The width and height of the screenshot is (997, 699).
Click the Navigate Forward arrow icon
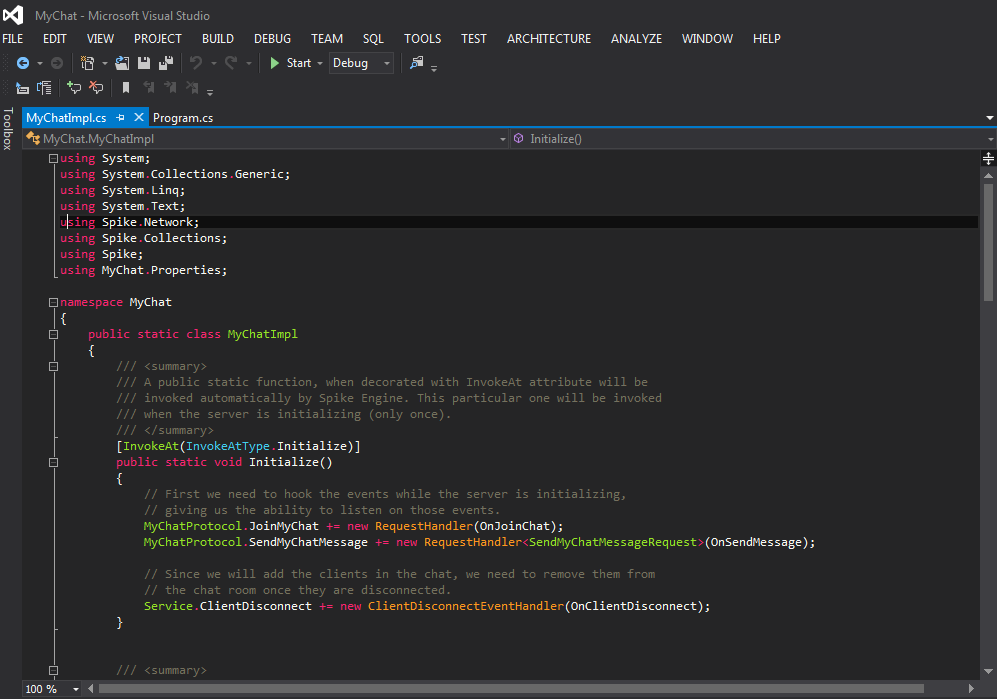[x=57, y=62]
